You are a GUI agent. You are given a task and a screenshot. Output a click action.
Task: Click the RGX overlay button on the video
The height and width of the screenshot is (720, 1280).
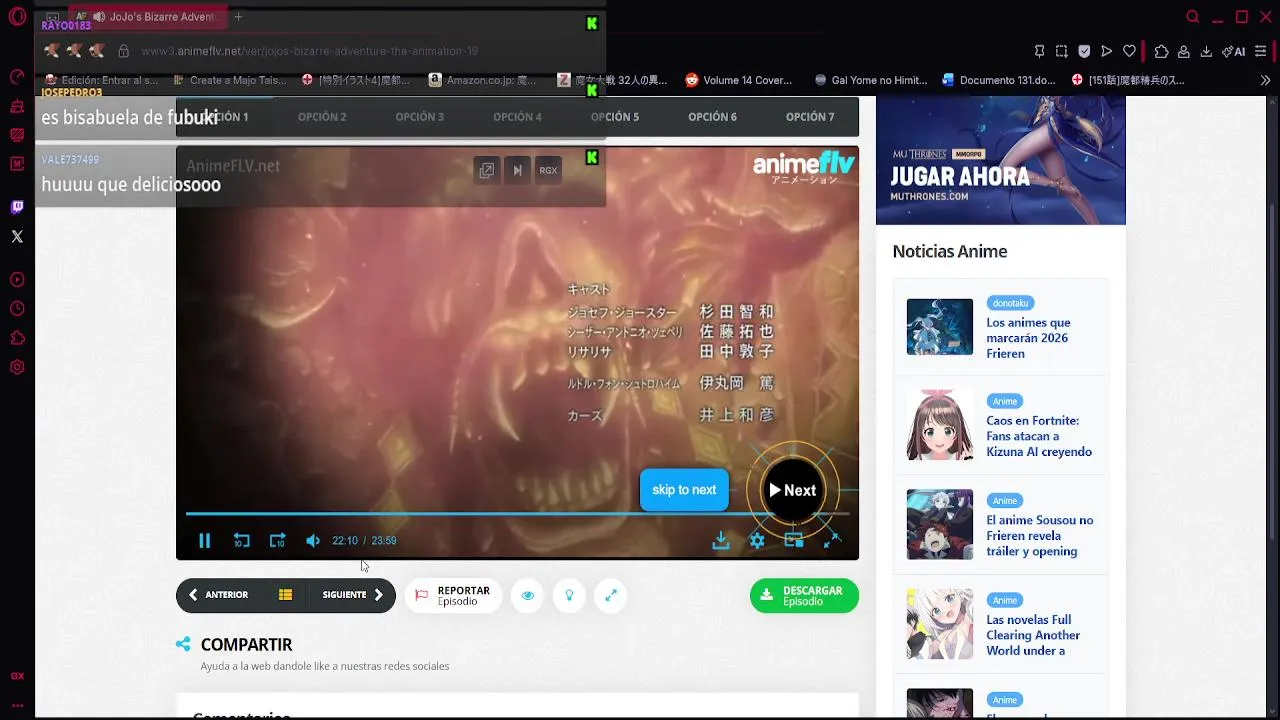point(548,170)
